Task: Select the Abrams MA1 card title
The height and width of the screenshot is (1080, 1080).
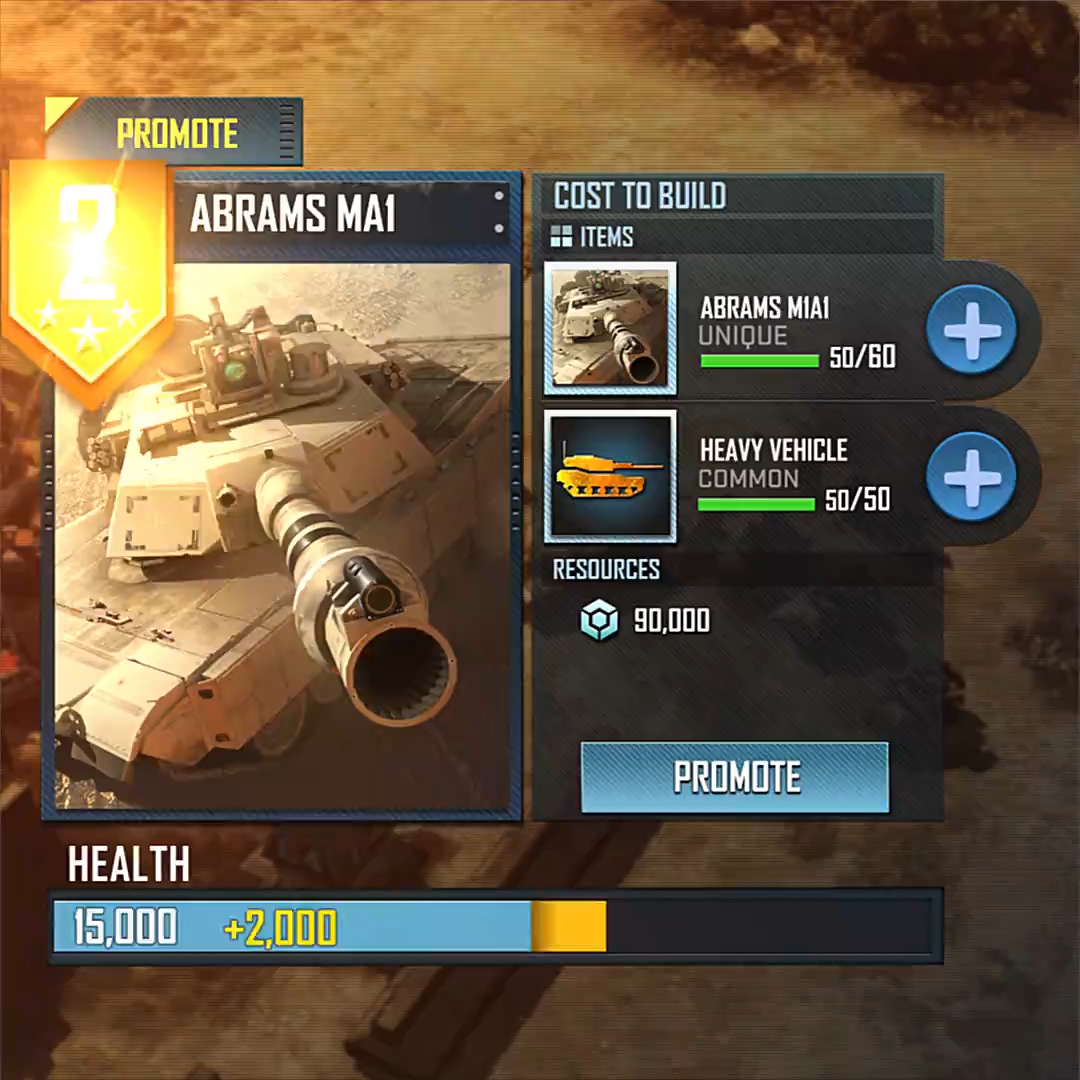Action: (293, 214)
